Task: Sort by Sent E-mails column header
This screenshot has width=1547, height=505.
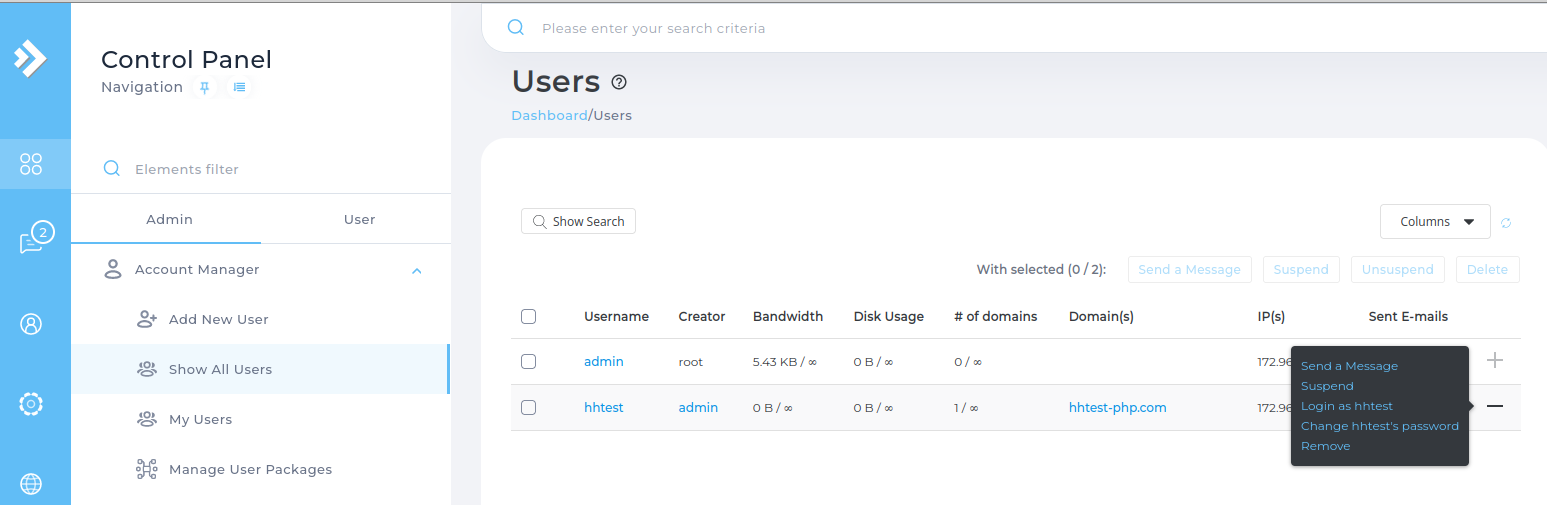Action: pos(1408,316)
